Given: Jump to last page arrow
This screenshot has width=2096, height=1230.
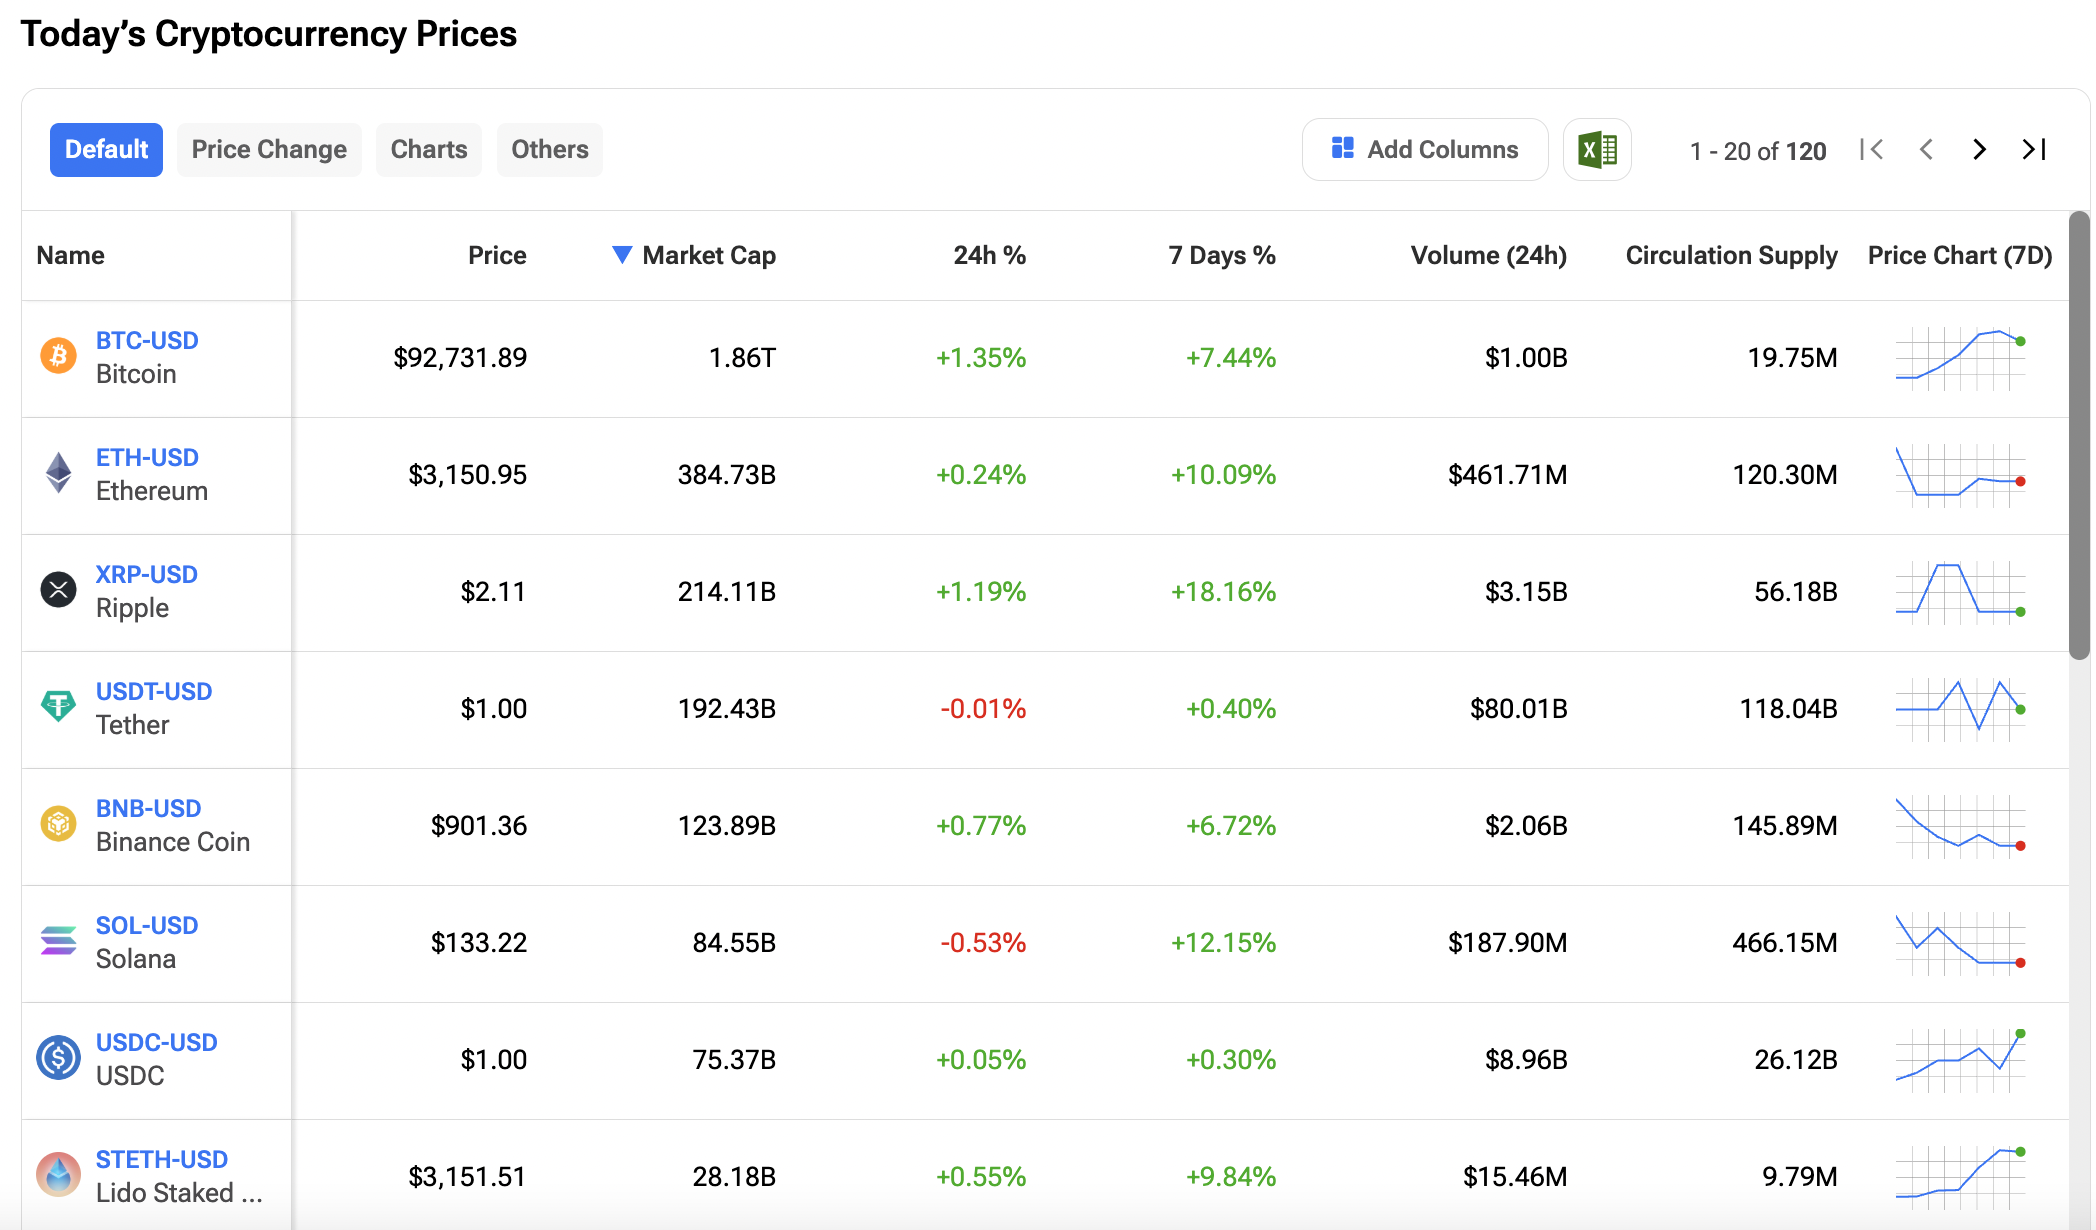Looking at the screenshot, I should (x=2034, y=150).
